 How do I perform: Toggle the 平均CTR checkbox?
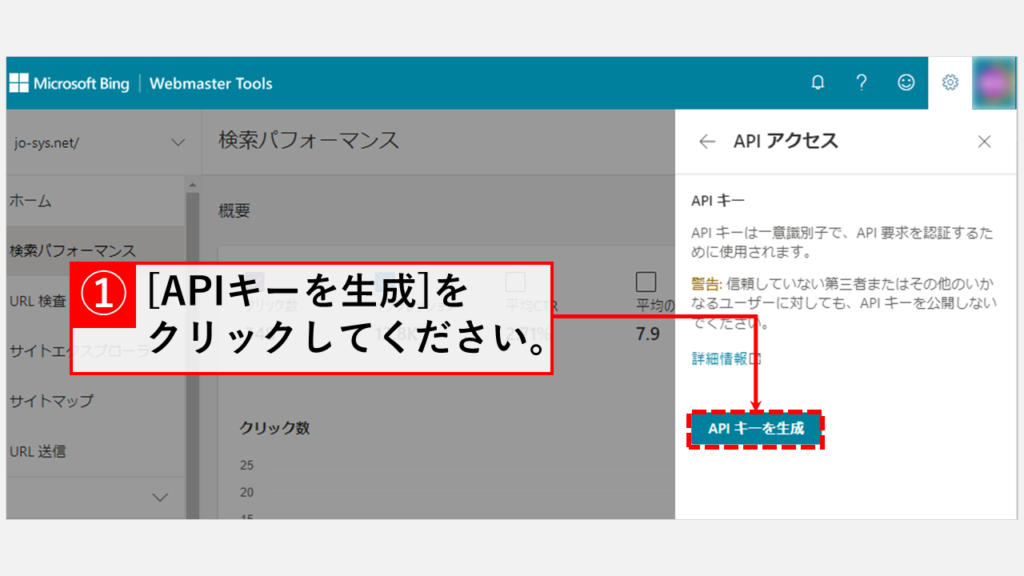515,281
